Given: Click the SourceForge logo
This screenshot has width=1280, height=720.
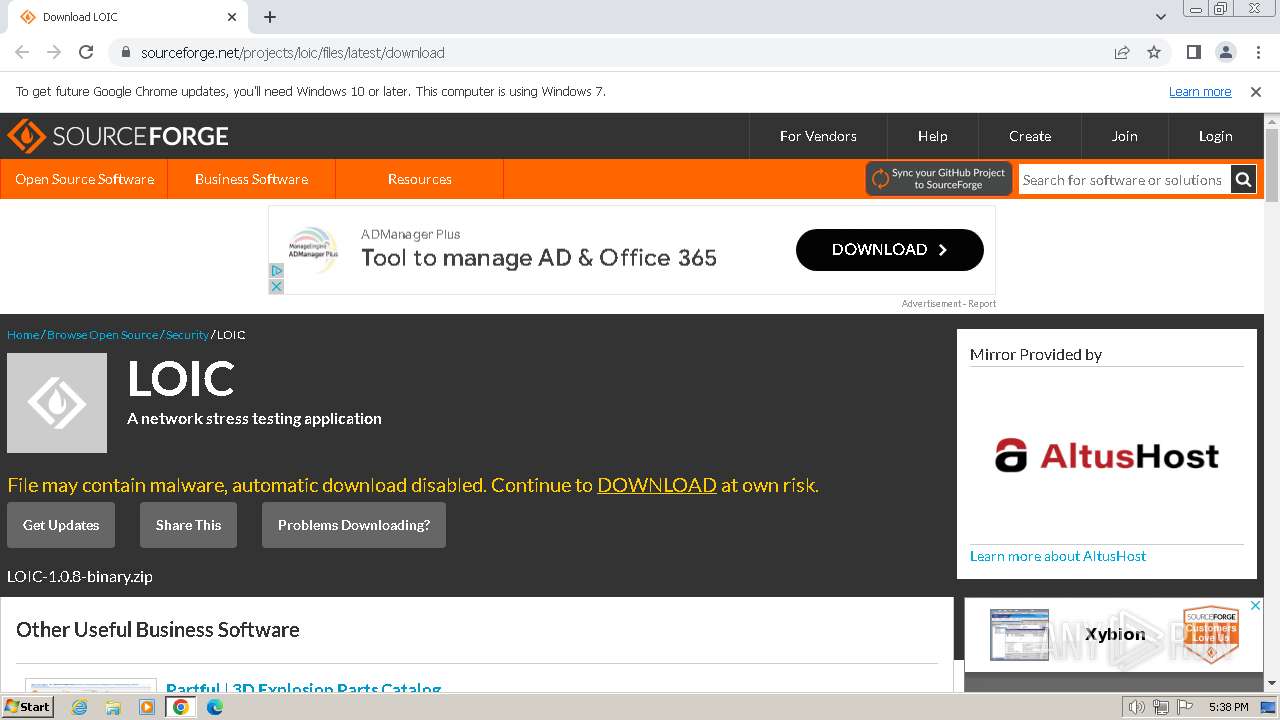Looking at the screenshot, I should pyautogui.click(x=118, y=136).
